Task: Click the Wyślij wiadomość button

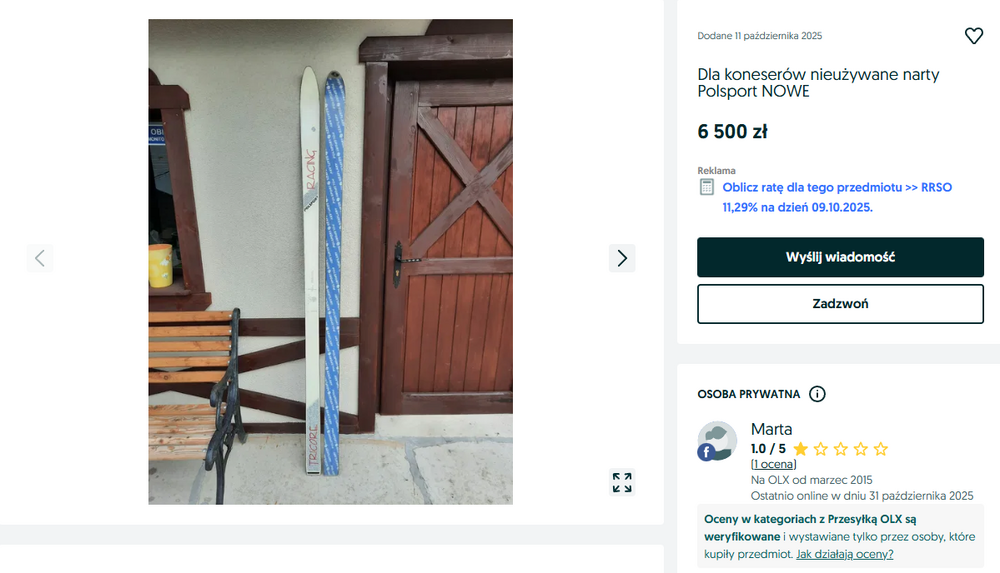Action: click(840, 257)
